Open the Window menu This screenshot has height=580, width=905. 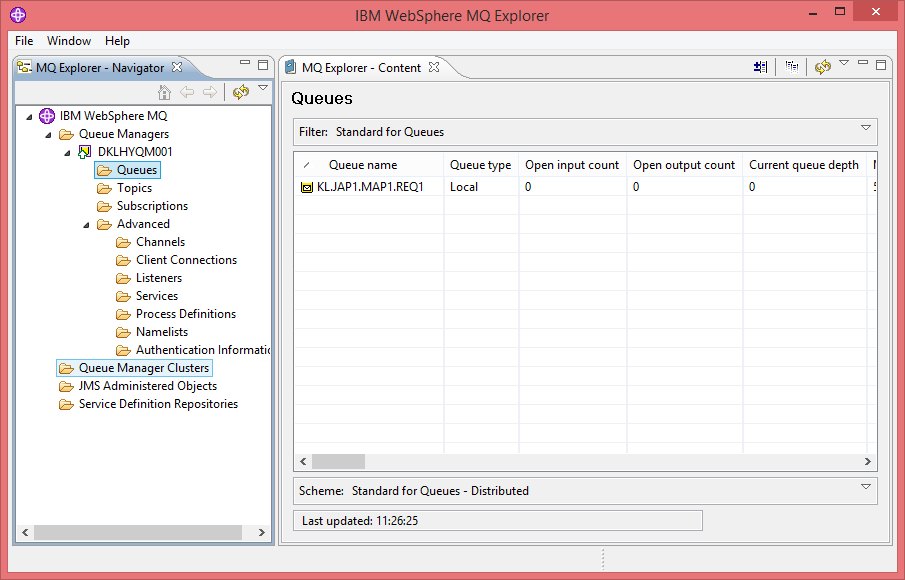point(69,41)
